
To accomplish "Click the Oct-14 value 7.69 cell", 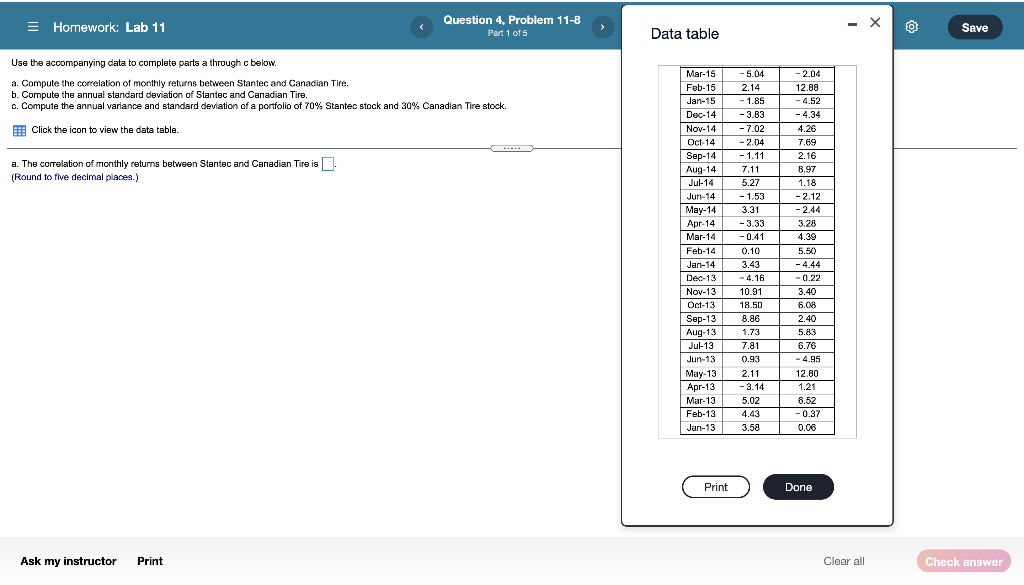I will pyautogui.click(x=807, y=142).
